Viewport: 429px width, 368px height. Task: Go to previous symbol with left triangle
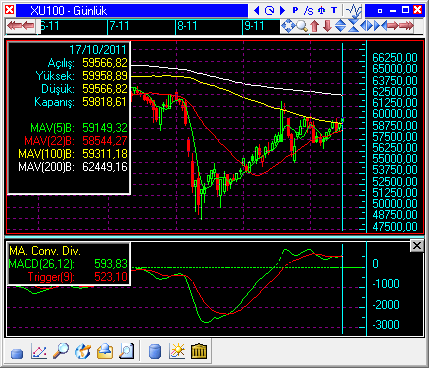click(256, 10)
